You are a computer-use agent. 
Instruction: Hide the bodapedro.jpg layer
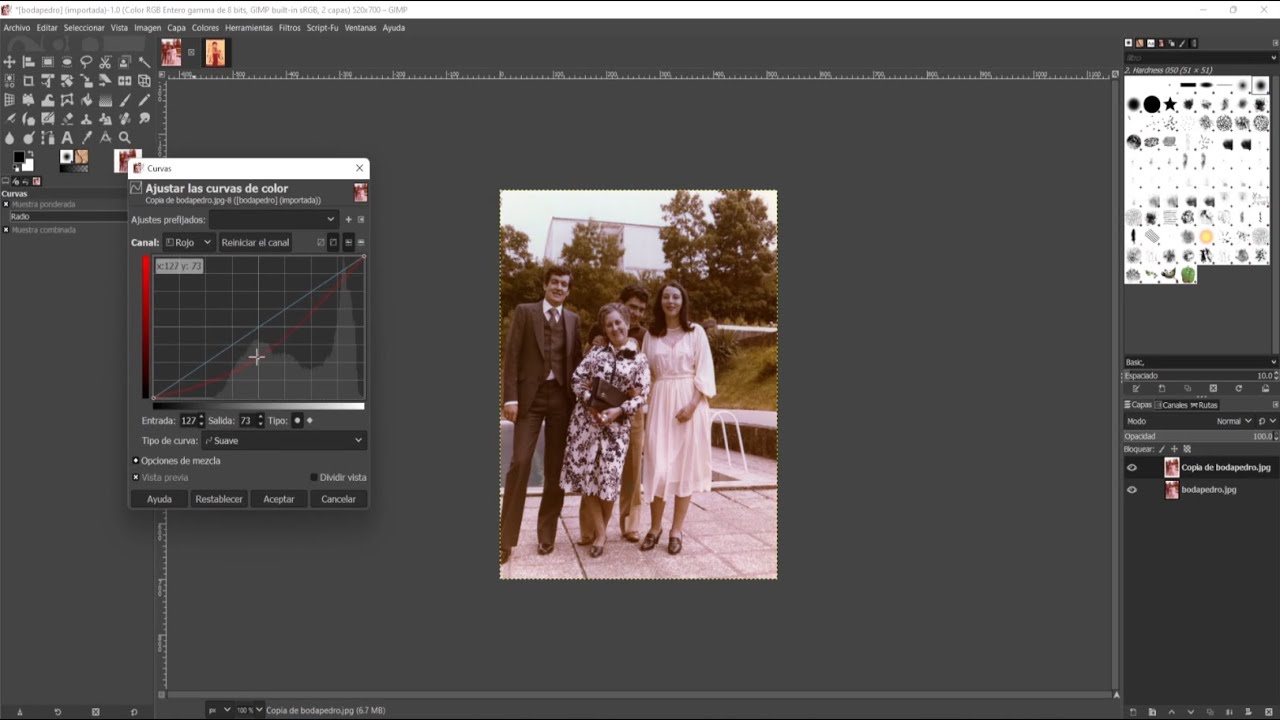[1132, 490]
